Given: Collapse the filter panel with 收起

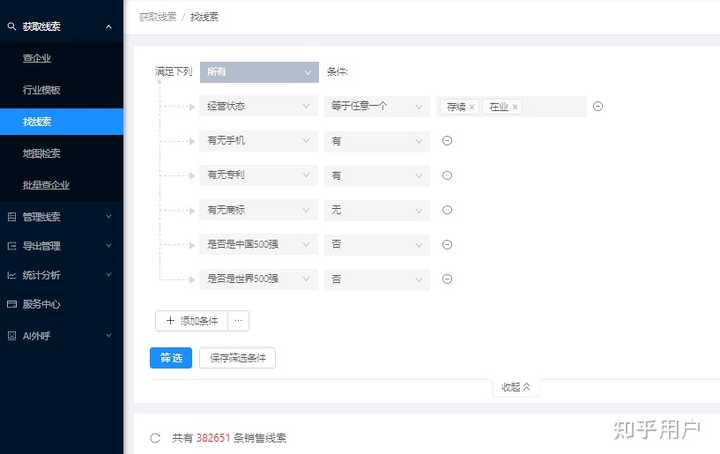Looking at the screenshot, I should [x=516, y=387].
